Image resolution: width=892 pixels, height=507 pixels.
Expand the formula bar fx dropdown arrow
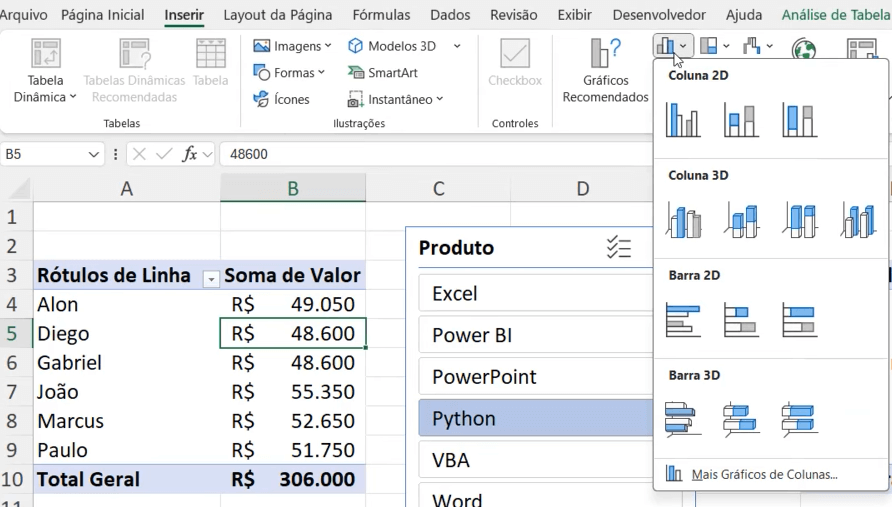208,154
